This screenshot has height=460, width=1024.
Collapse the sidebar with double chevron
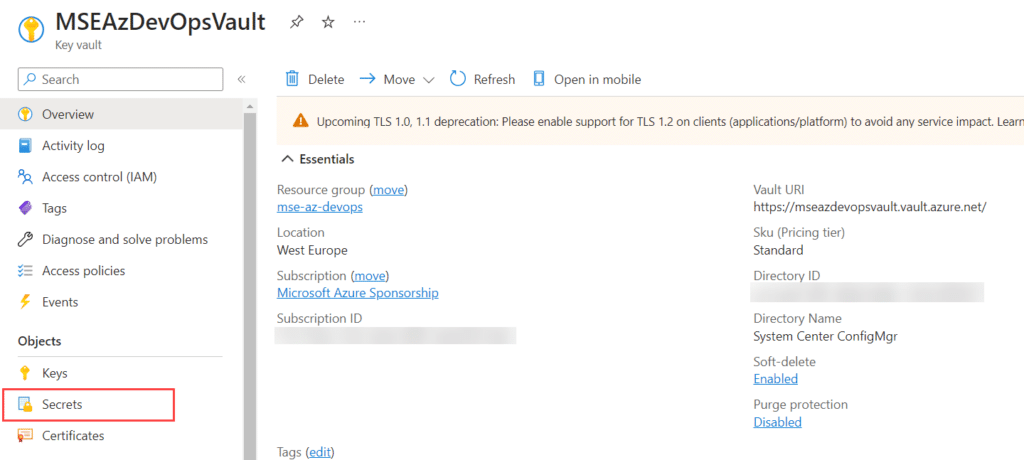[x=241, y=79]
